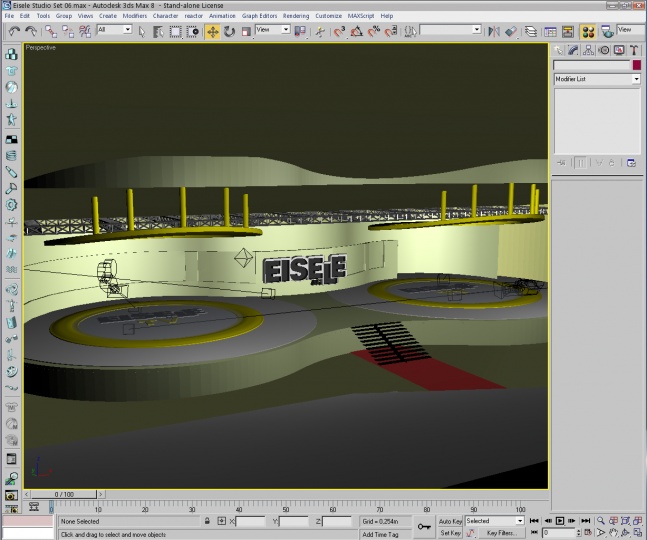Open the render type 'View' dropdown at the toolbar's right end

(x=631, y=29)
